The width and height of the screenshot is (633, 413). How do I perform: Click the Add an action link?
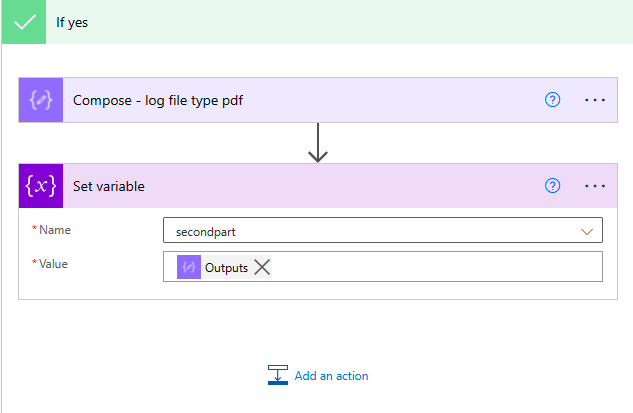(x=331, y=376)
